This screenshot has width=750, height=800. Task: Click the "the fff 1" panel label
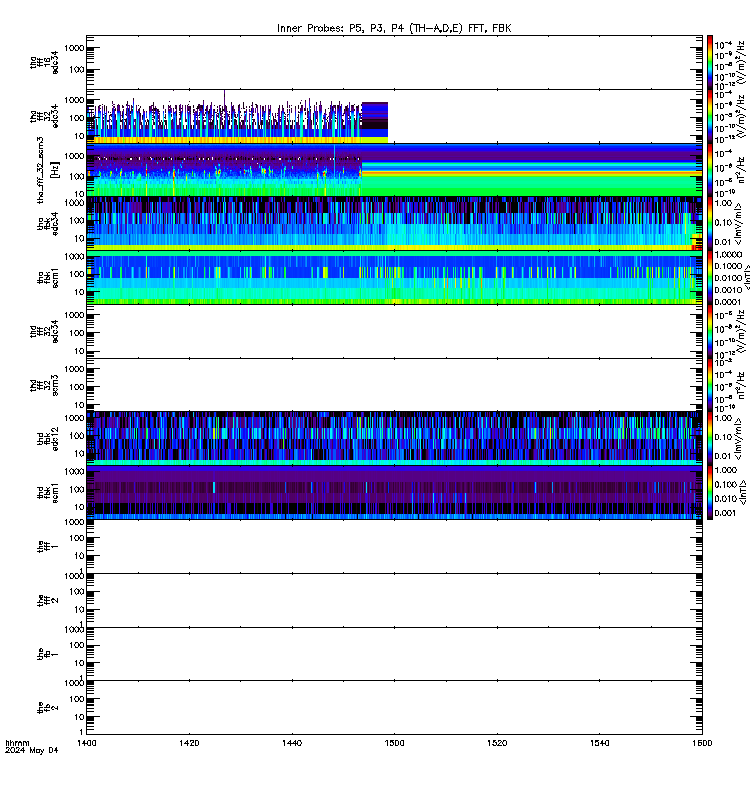(48, 546)
